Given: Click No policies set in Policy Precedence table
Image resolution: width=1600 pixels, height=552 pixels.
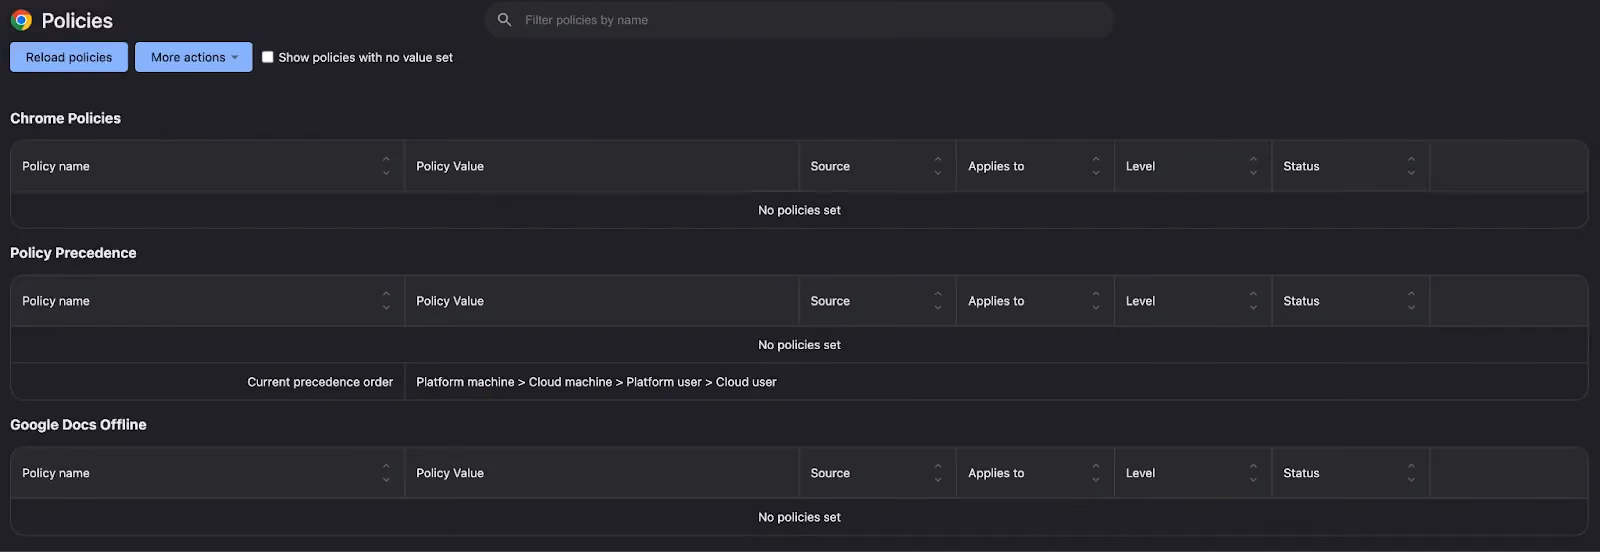Looking at the screenshot, I should coord(799,345).
